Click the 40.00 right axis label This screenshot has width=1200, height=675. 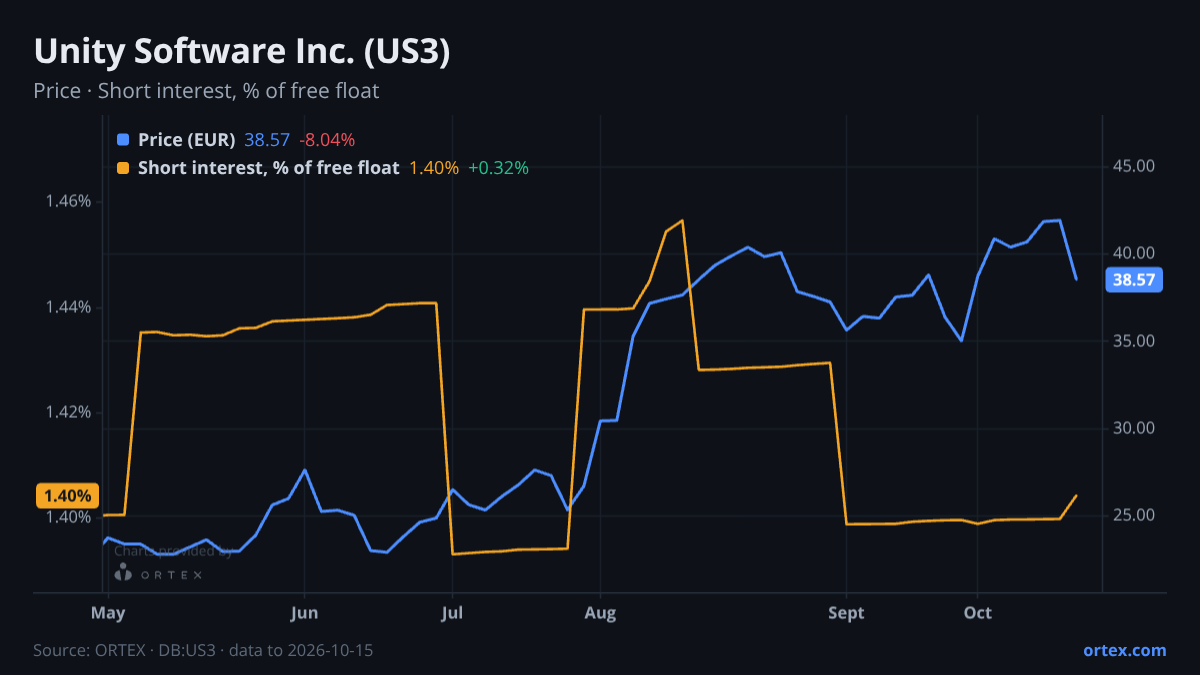click(1134, 253)
